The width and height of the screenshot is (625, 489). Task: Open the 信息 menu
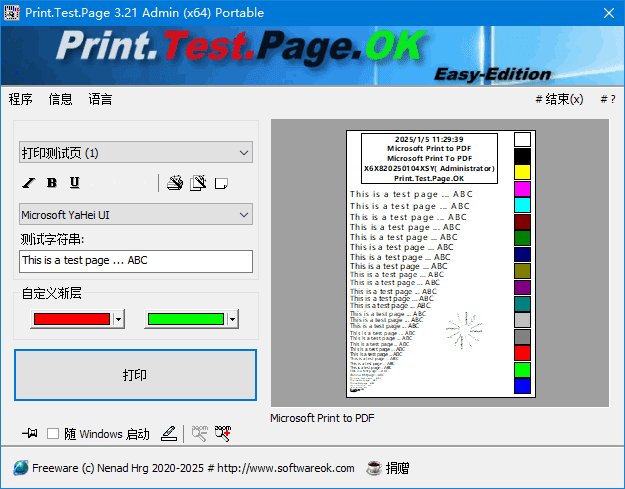(x=60, y=99)
